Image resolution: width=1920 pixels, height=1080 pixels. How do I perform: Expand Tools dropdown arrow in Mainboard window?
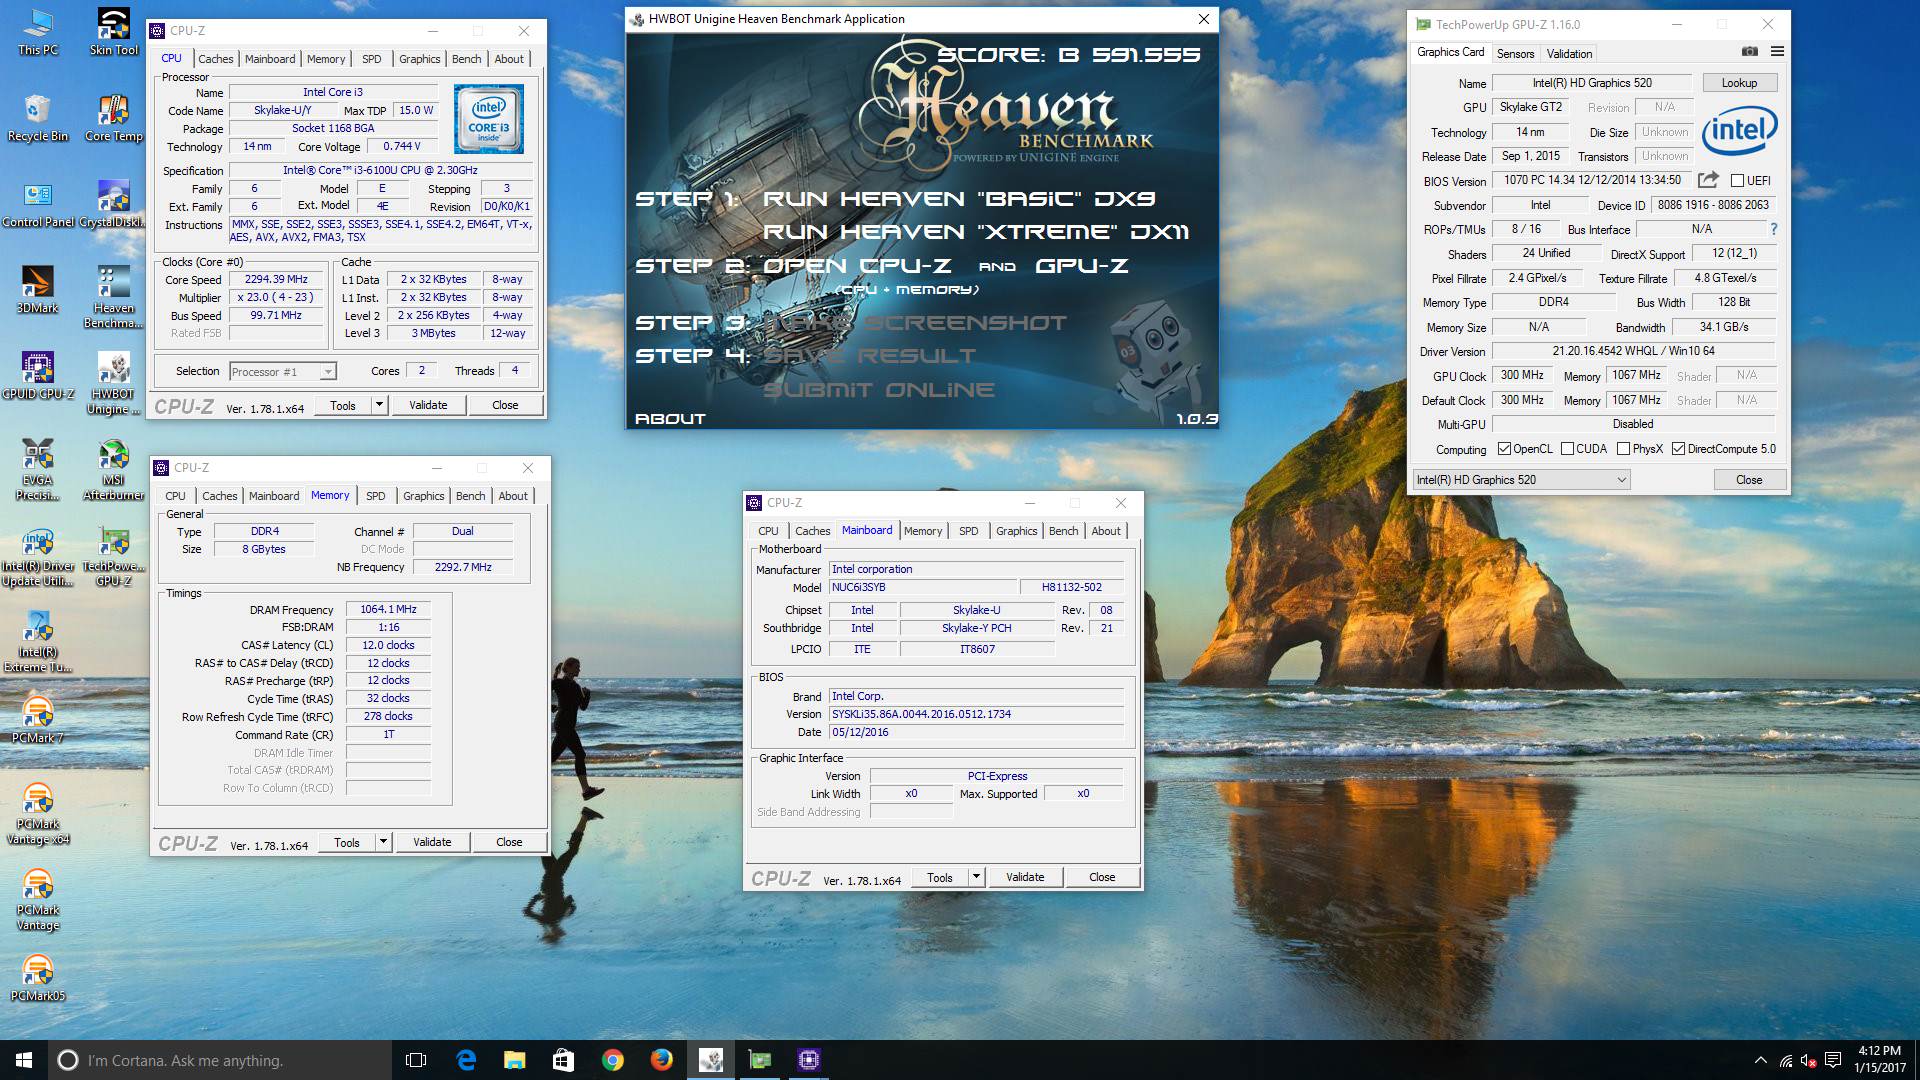click(976, 877)
